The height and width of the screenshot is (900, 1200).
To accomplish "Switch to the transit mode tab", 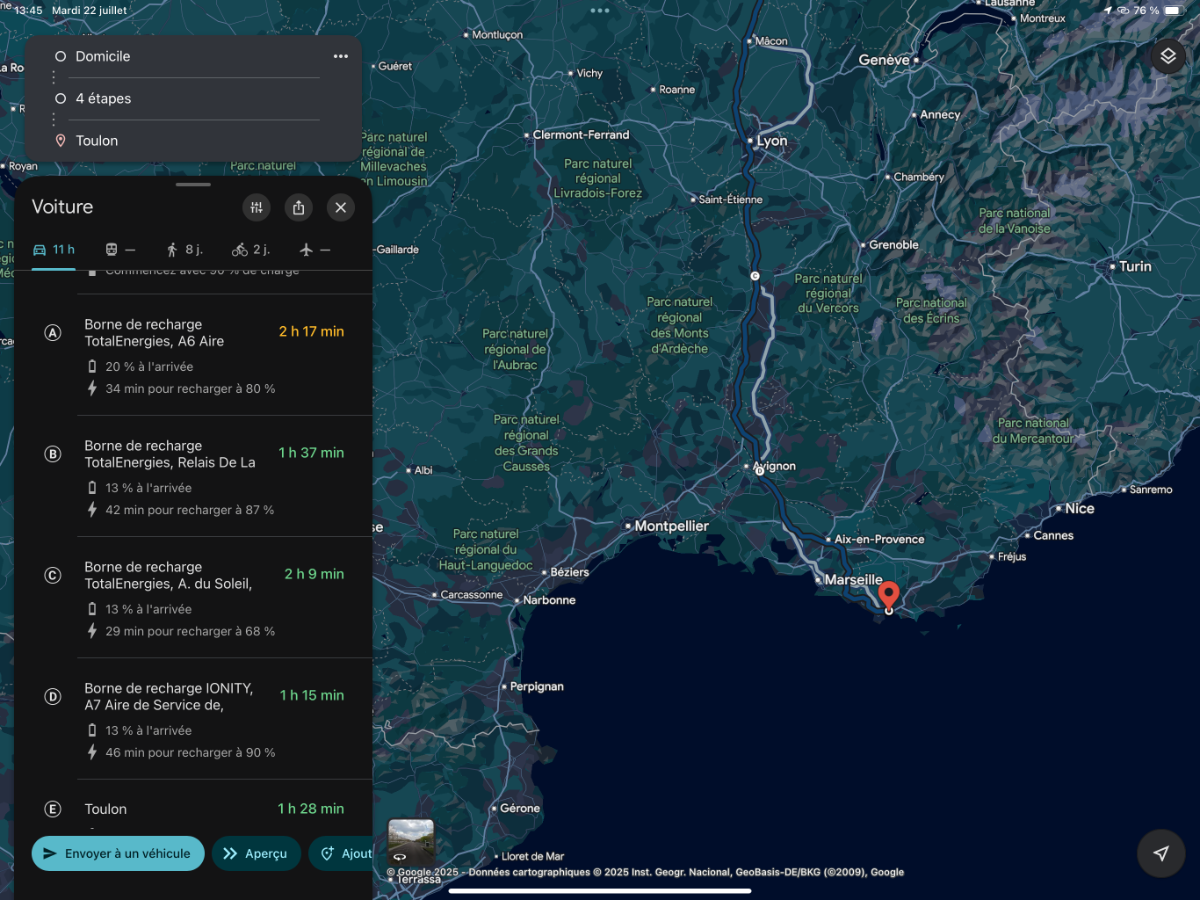I will pos(120,250).
